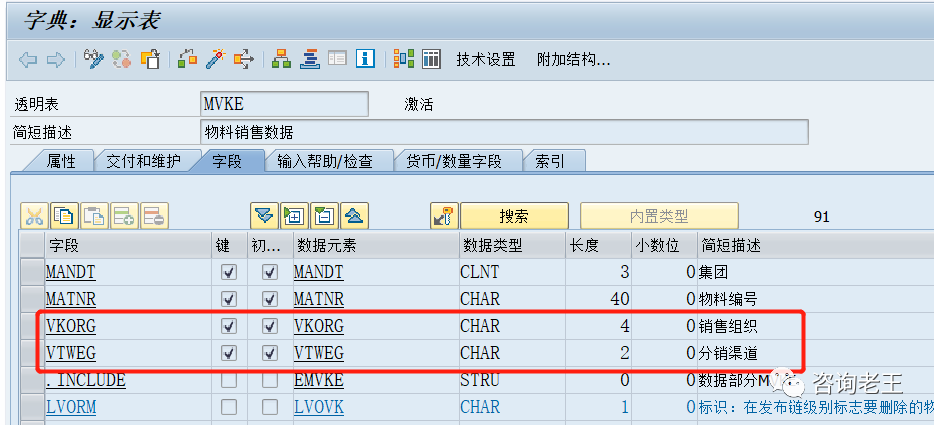Open the object hierarchy display icon
The width and height of the screenshot is (934, 425).
pyautogui.click(x=282, y=59)
